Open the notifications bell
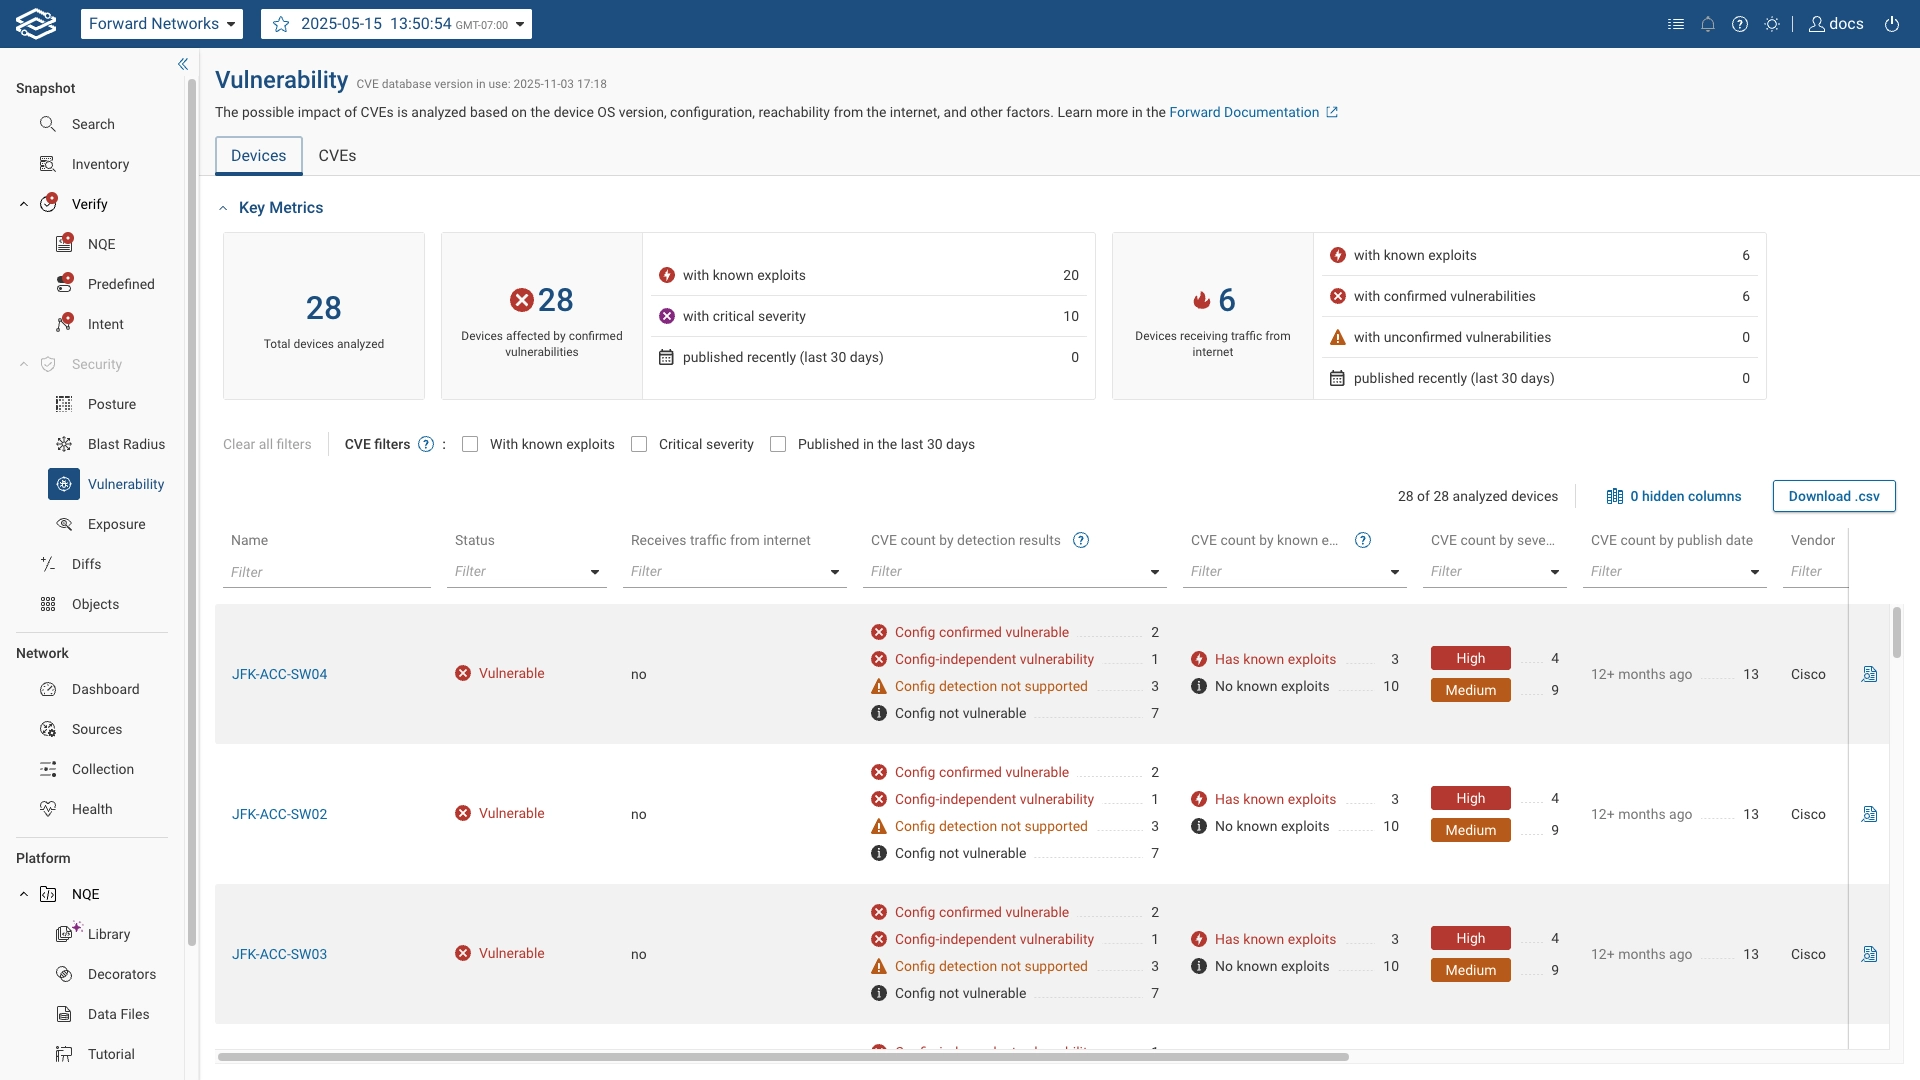Viewport: 1920px width, 1080px height. coord(1708,23)
